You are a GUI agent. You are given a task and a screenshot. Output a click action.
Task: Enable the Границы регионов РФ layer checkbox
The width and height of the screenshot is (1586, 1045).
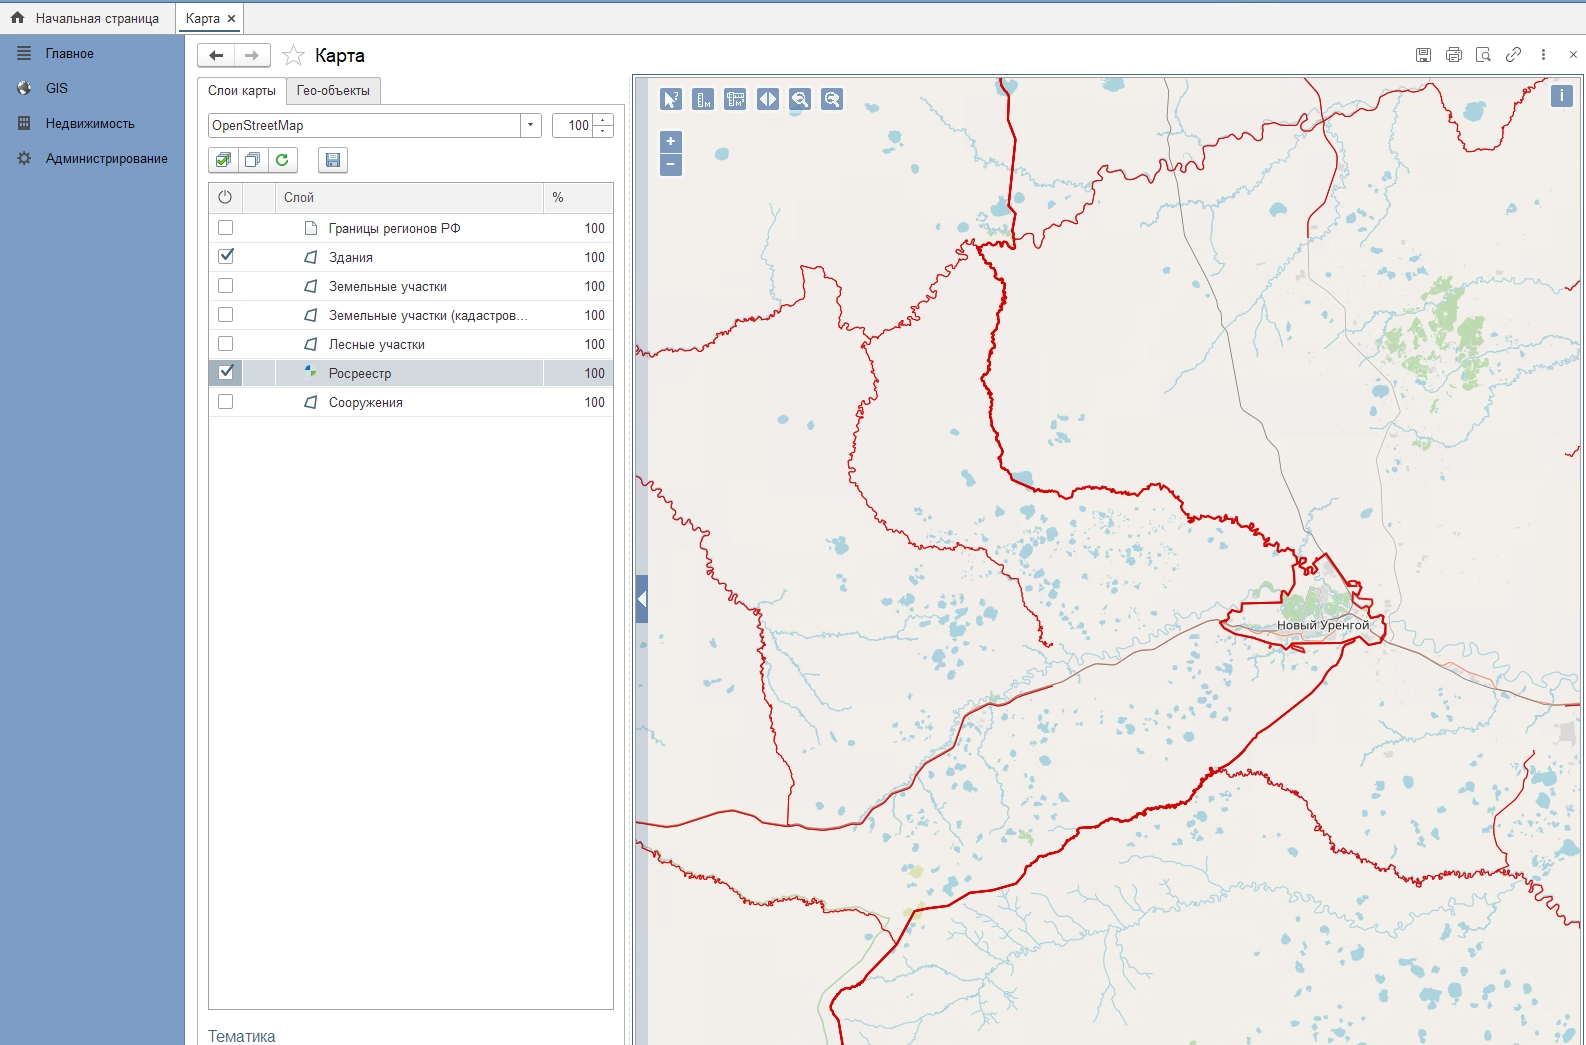point(226,228)
